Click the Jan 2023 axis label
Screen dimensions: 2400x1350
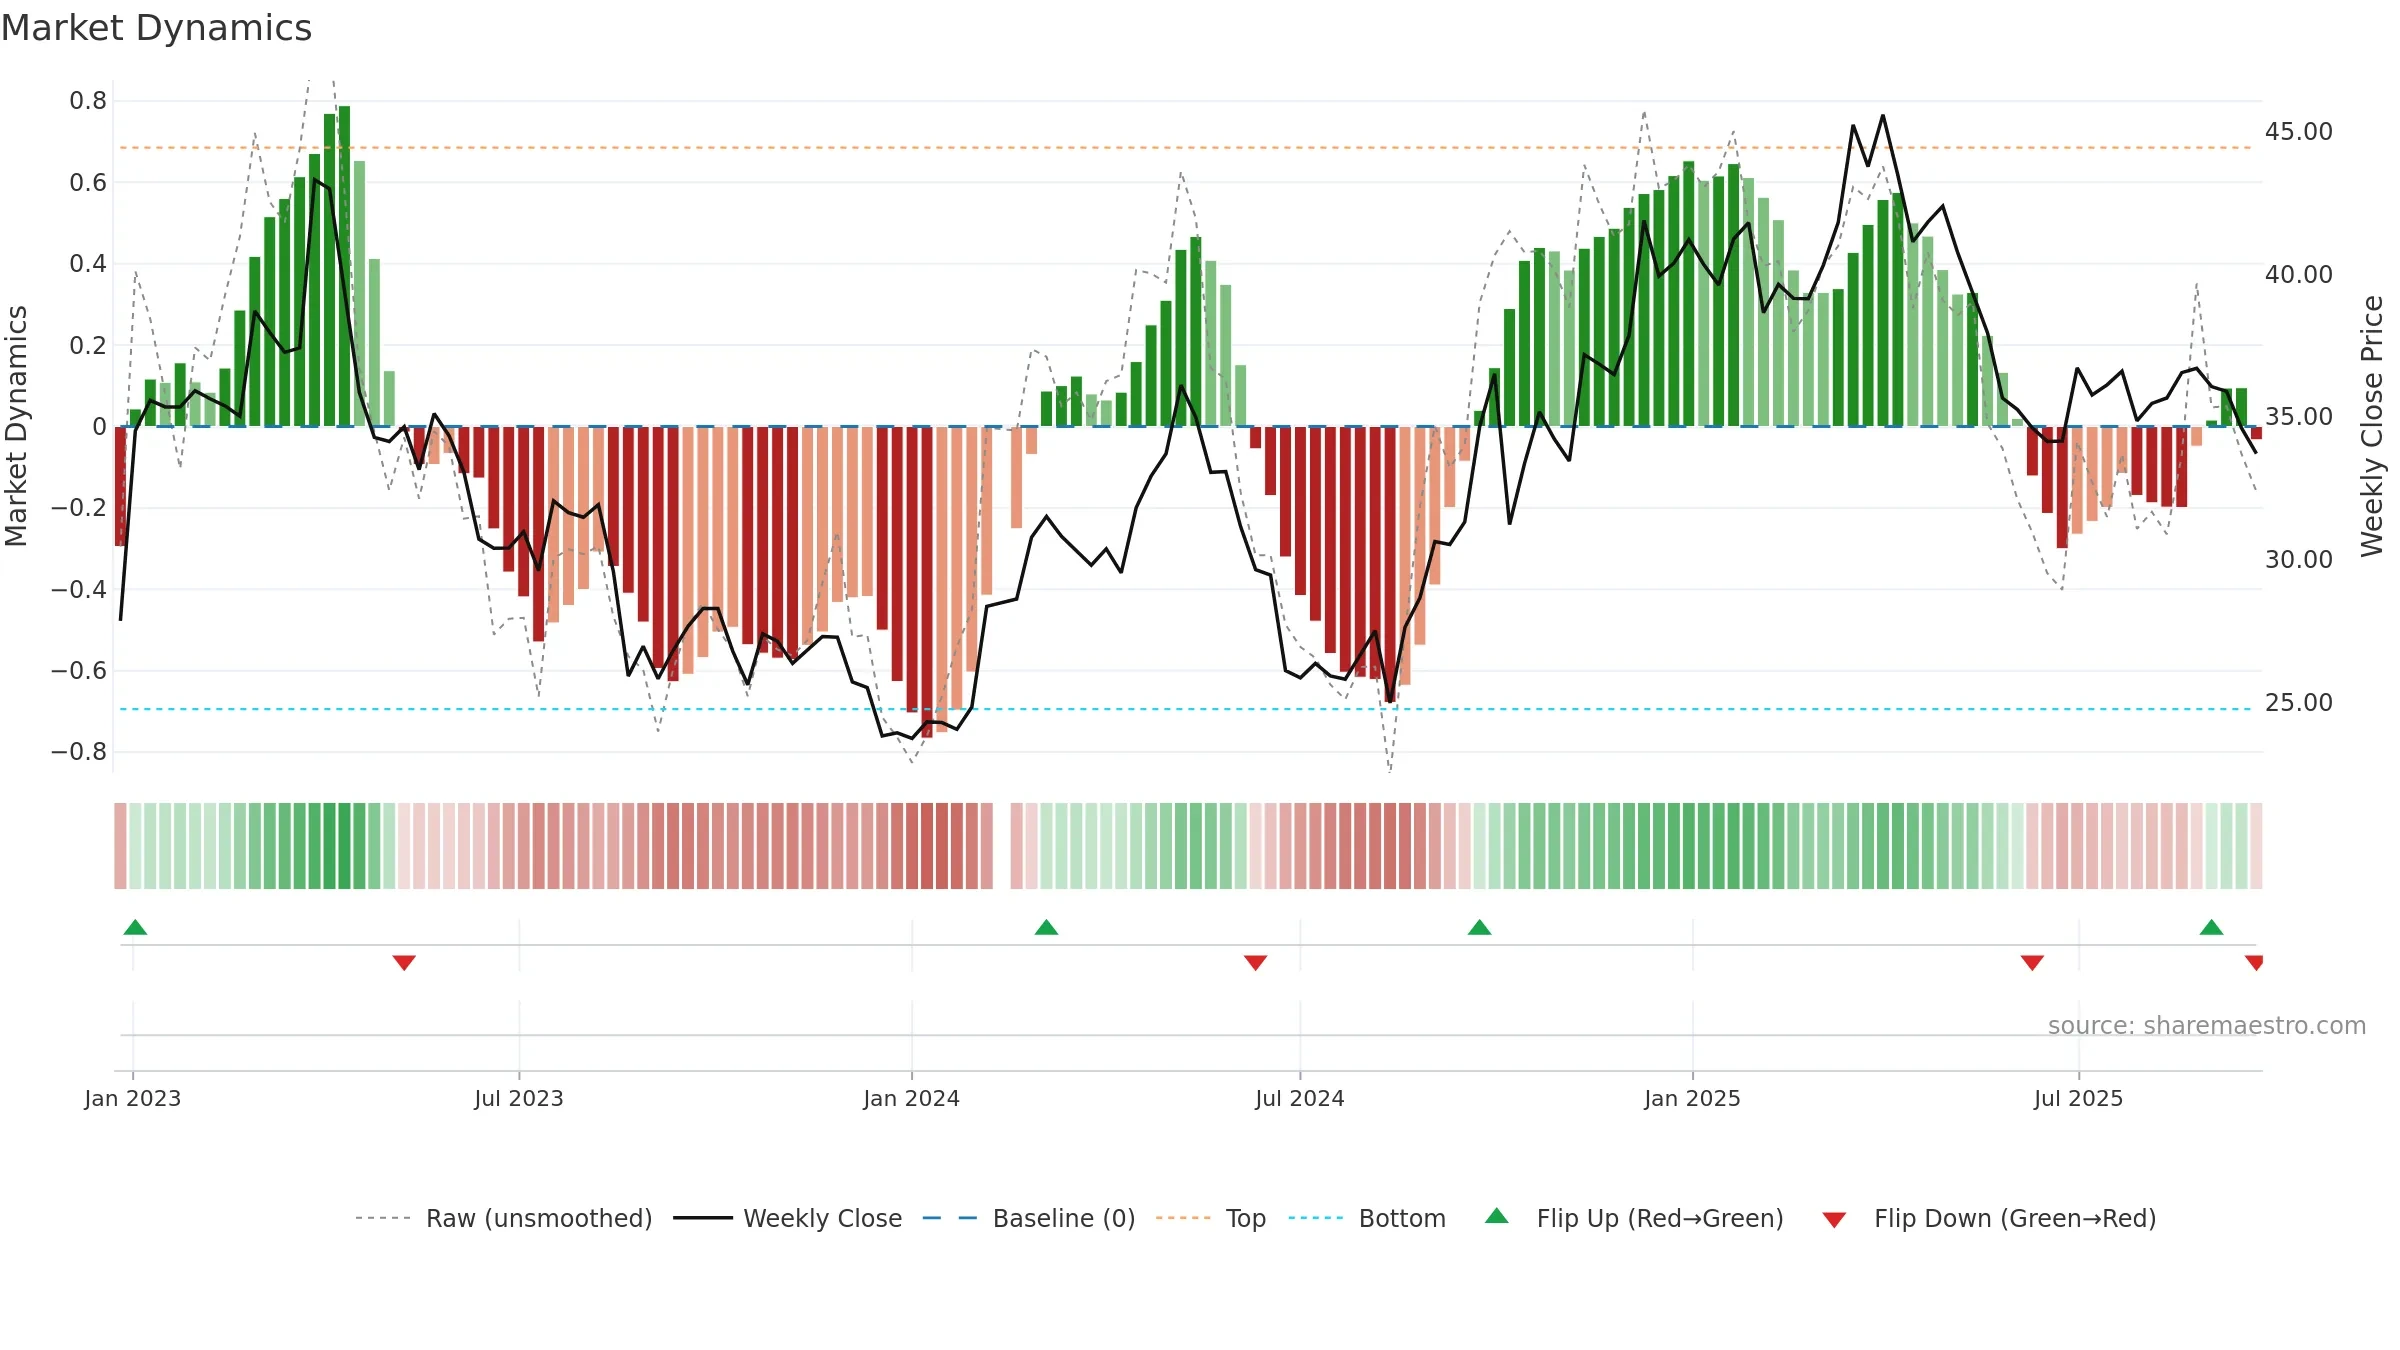click(x=133, y=1098)
